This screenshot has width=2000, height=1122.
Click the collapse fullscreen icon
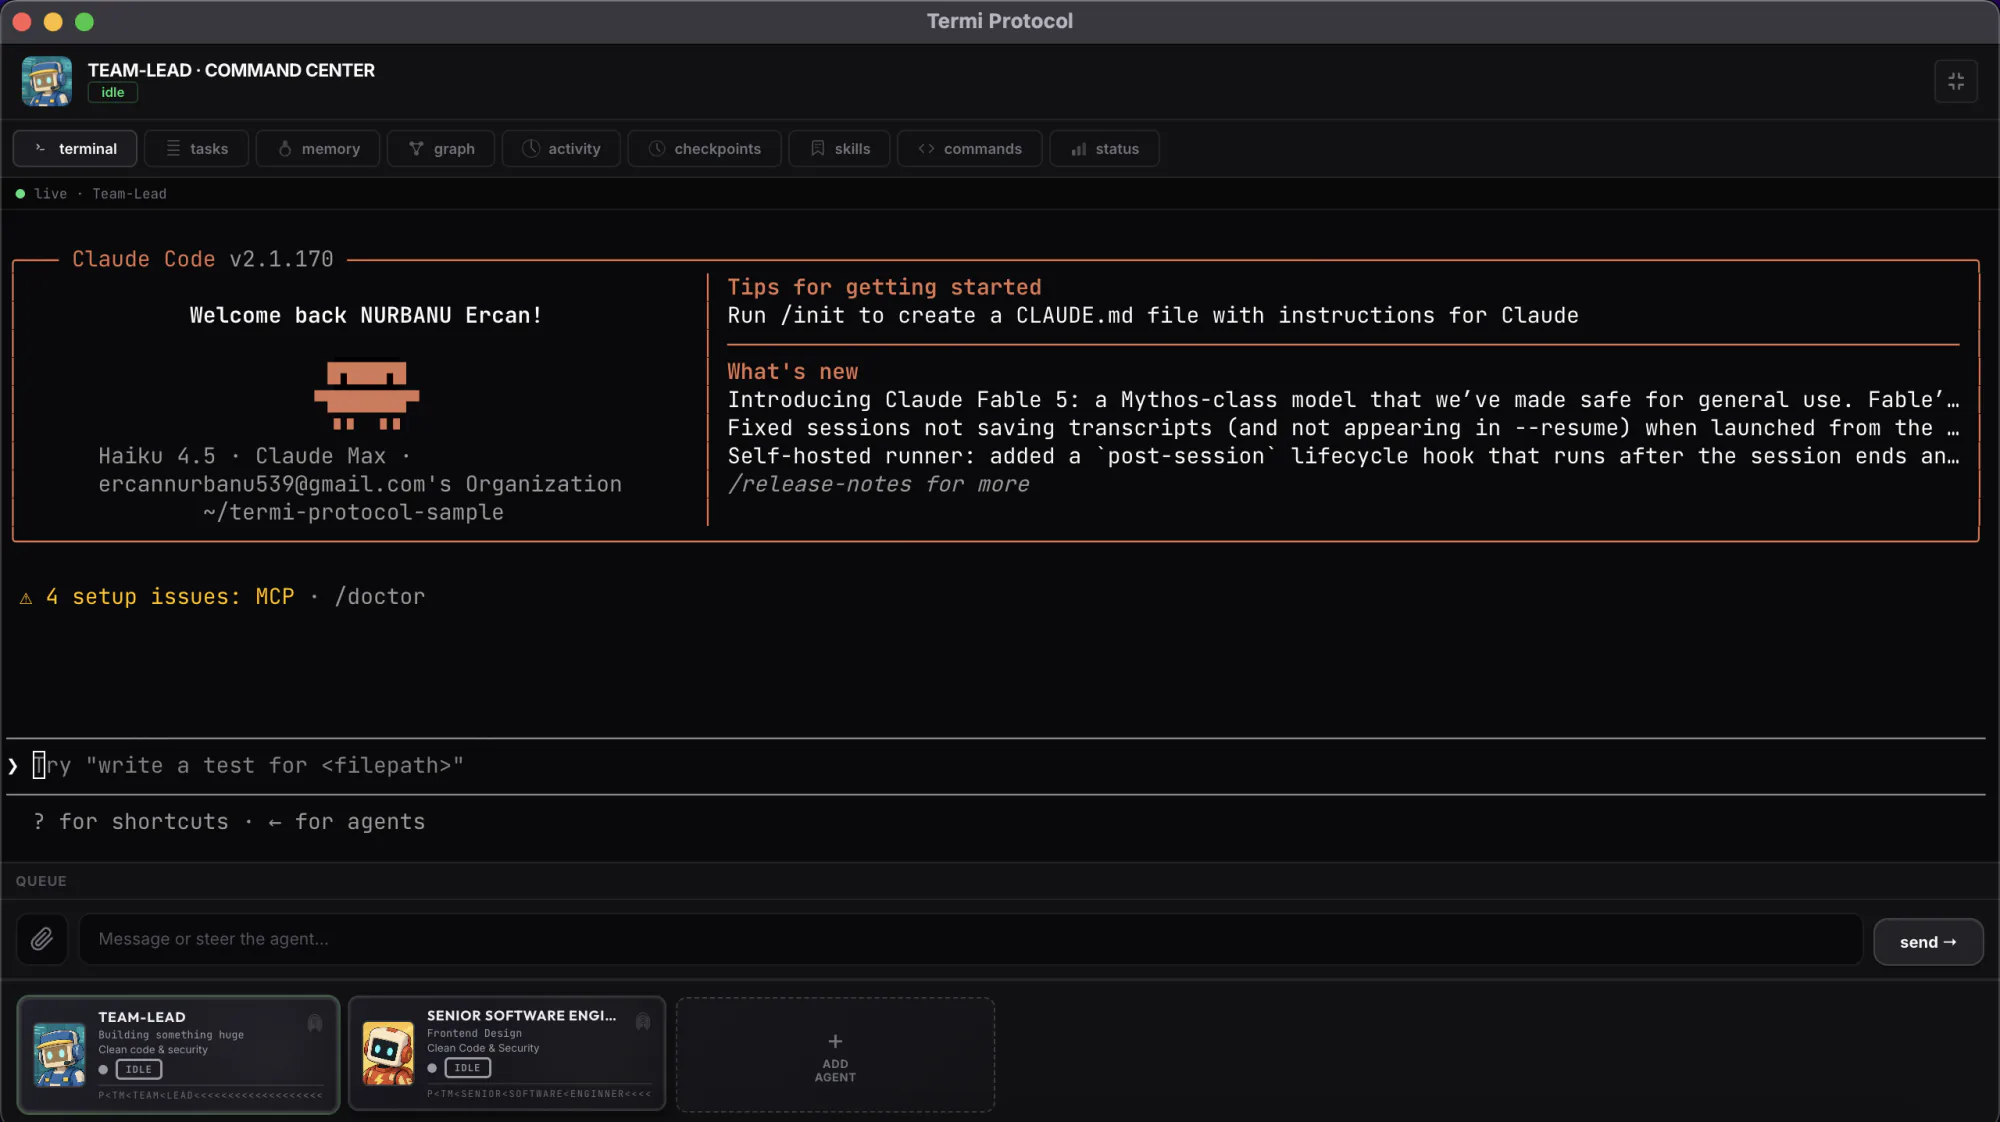[x=1956, y=81]
